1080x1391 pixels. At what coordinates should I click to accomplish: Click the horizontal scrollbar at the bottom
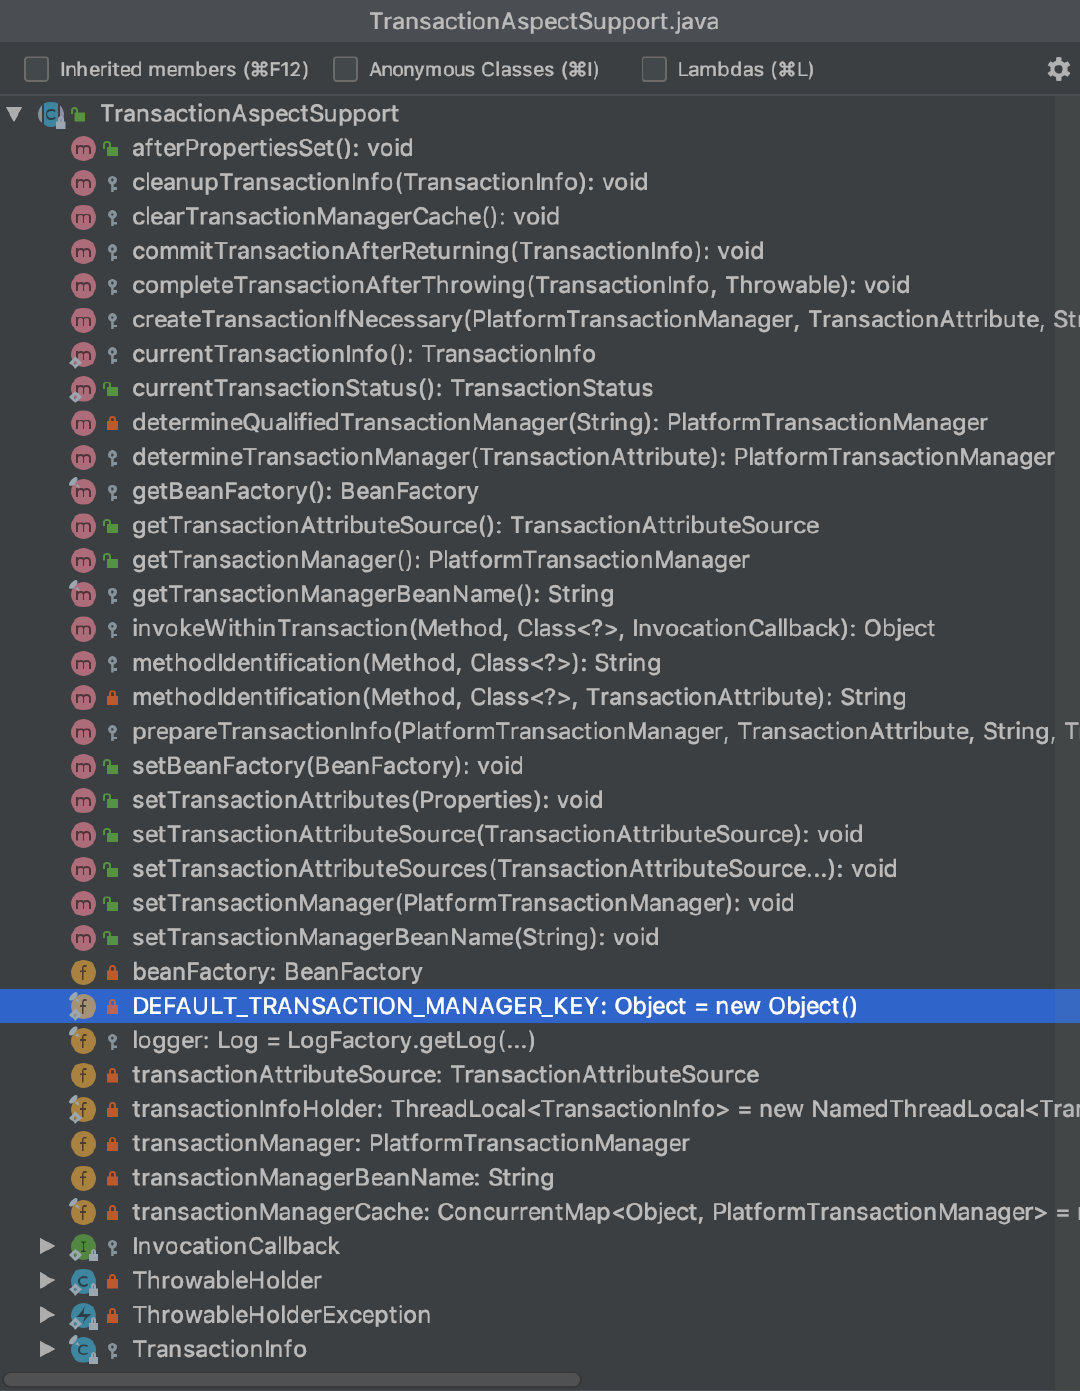tap(292, 1380)
